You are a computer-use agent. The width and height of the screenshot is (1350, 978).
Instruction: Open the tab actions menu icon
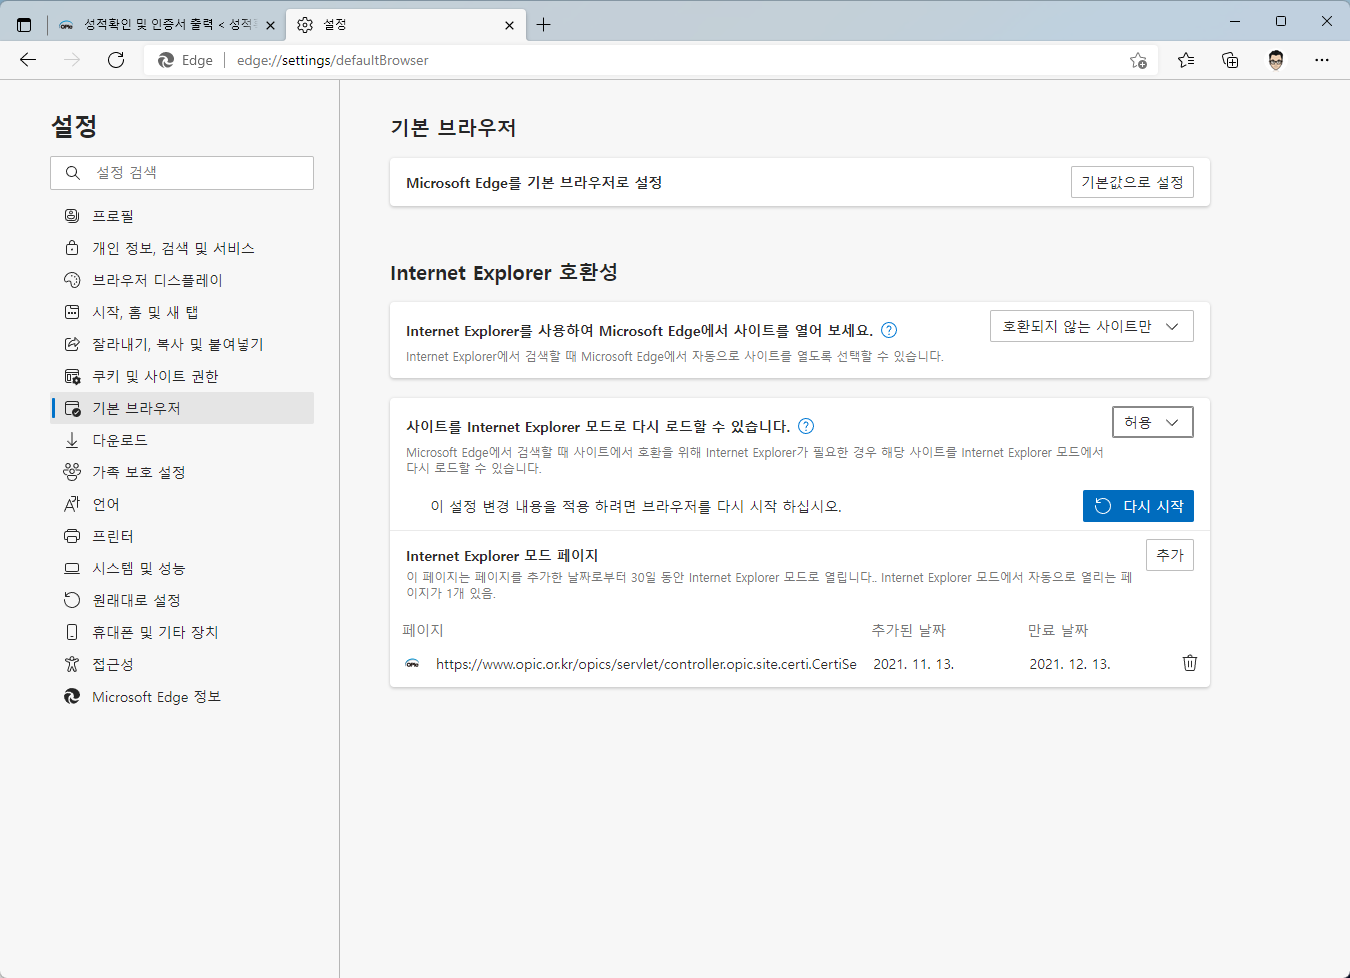tap(24, 25)
